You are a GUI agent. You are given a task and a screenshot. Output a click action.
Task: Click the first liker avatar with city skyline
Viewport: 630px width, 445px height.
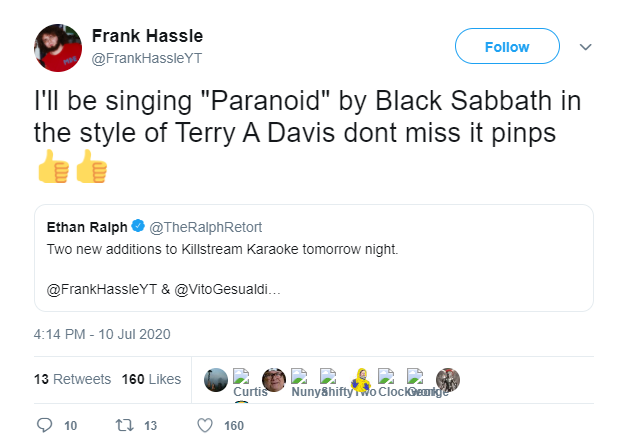[x=216, y=380]
